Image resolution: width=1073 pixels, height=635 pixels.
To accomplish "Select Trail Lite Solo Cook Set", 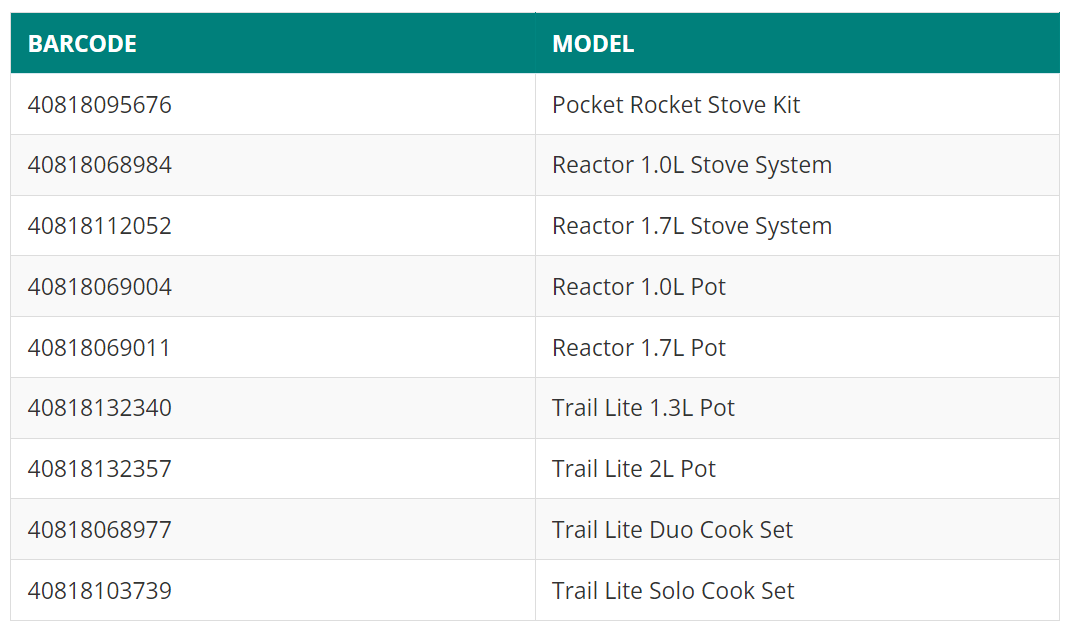I will click(x=673, y=591).
